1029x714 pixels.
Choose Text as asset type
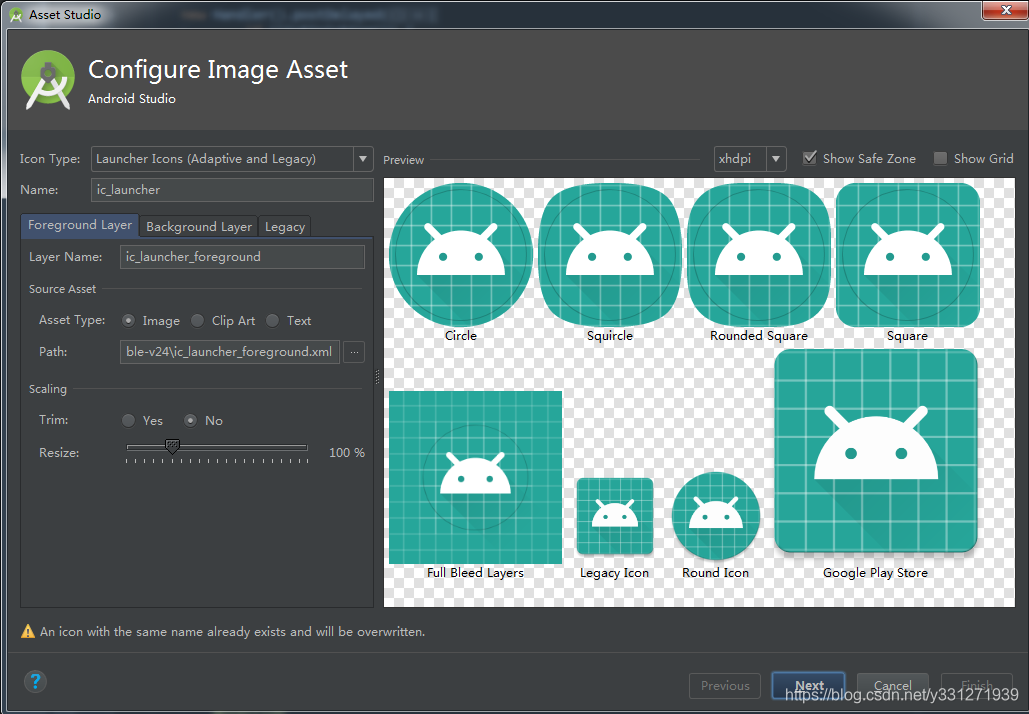pyautogui.click(x=272, y=321)
